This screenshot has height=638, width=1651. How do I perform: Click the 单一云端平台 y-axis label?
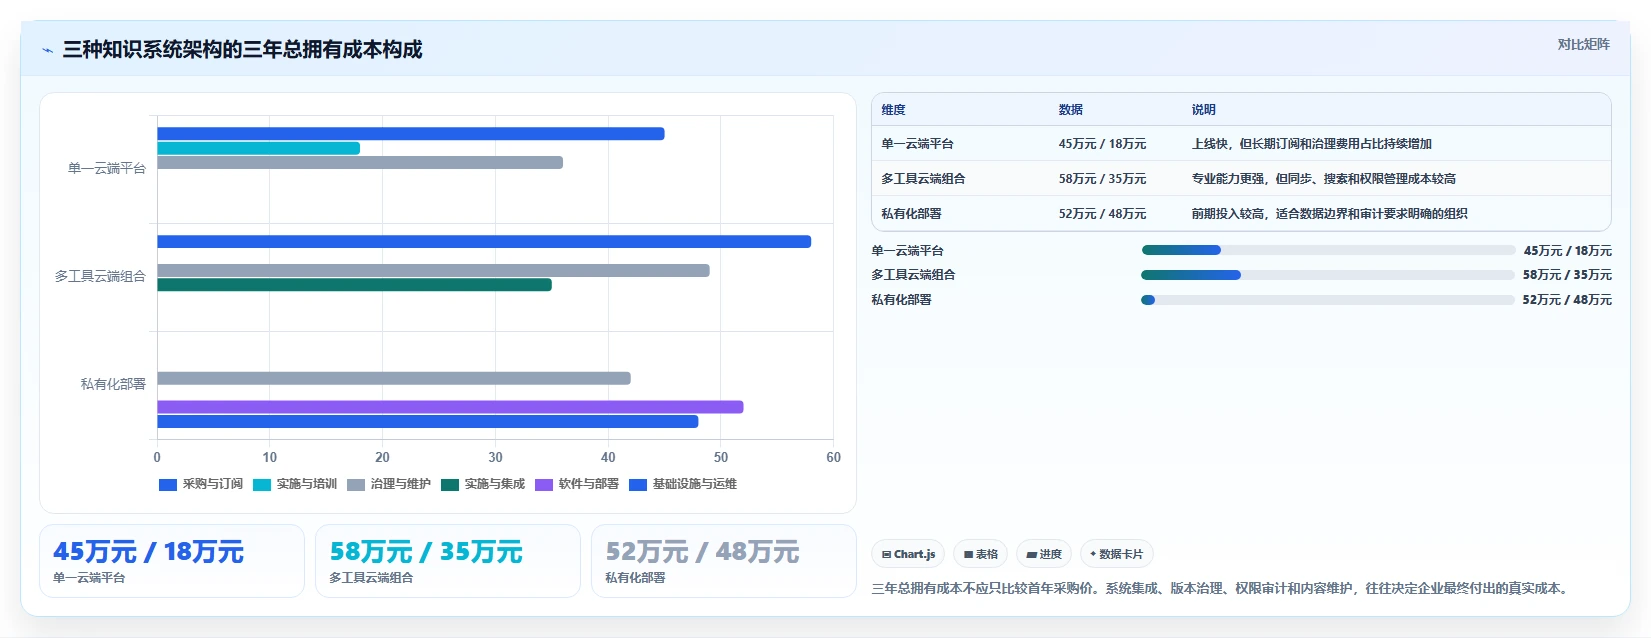point(107,169)
